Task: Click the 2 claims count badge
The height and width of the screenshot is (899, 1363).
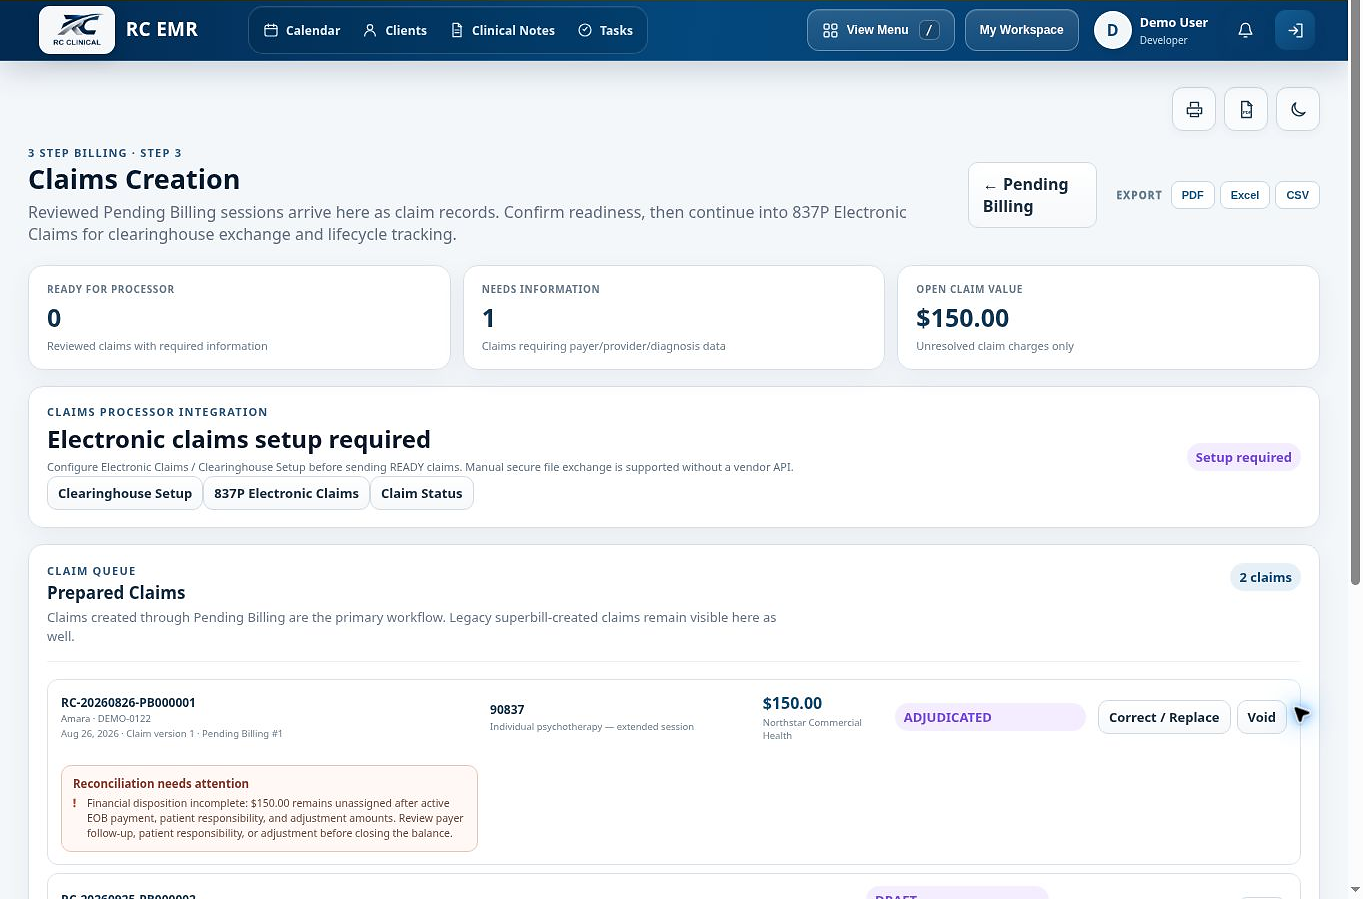Action: [x=1265, y=577]
